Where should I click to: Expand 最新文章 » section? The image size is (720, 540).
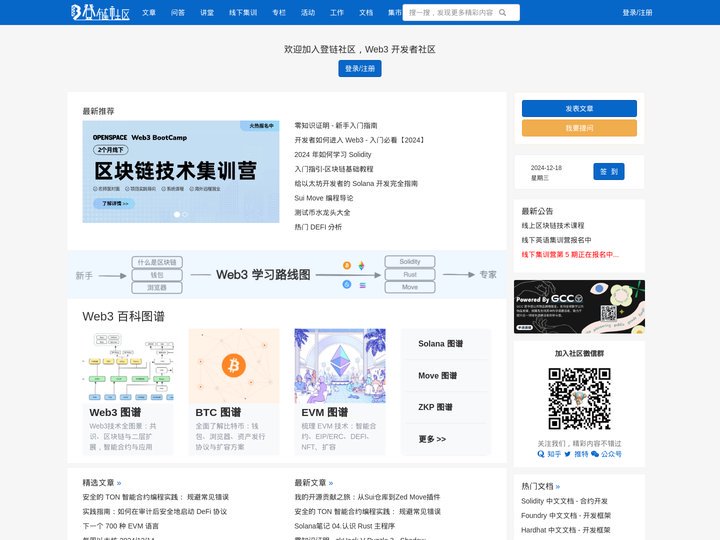(x=314, y=483)
